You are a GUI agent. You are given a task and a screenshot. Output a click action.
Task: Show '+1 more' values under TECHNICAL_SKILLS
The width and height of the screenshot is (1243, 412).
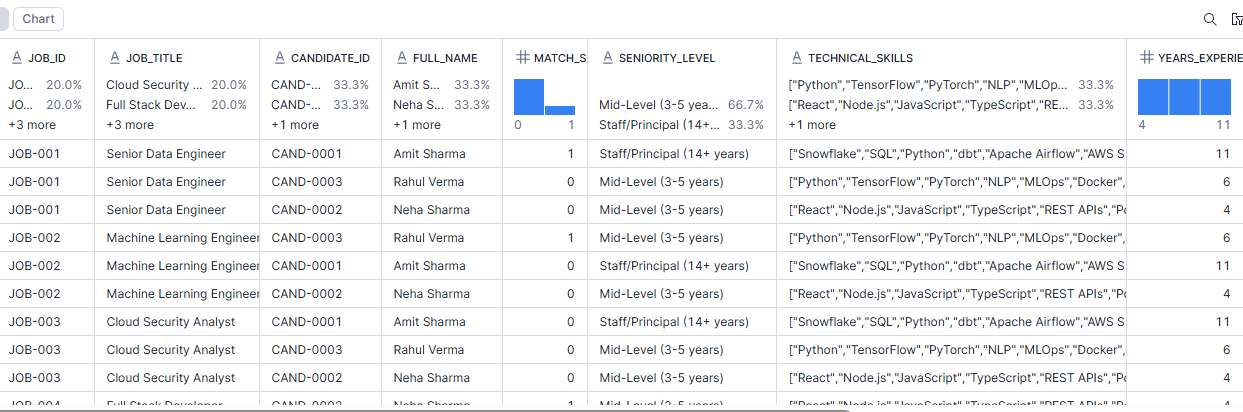click(x=812, y=125)
